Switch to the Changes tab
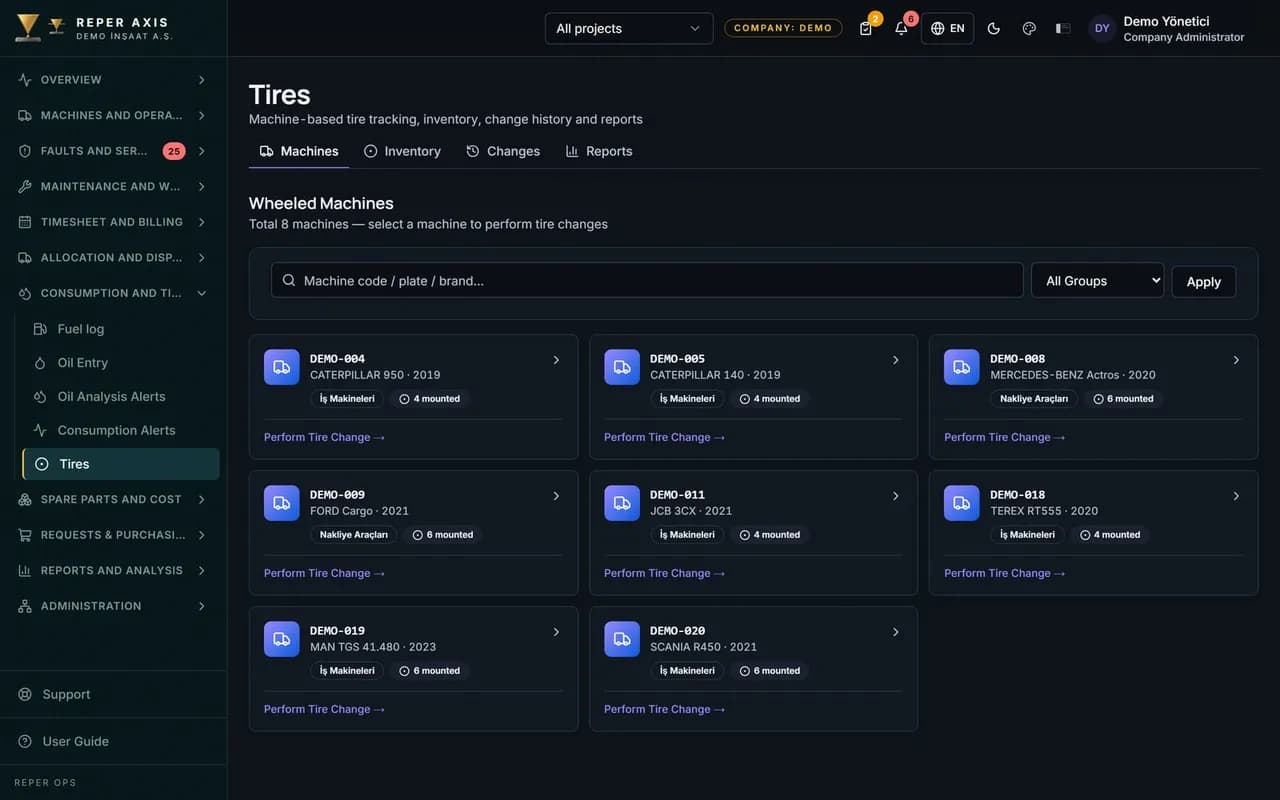This screenshot has height=800, width=1280. click(503, 151)
